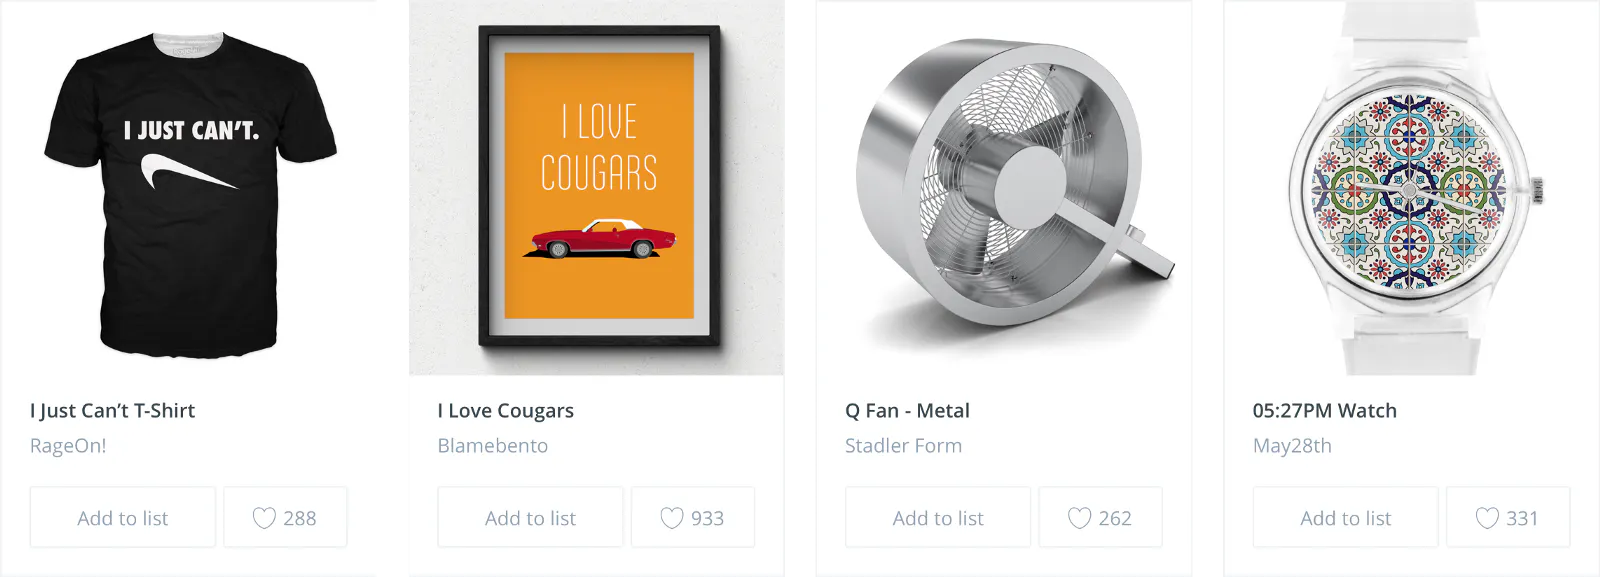Add the Q Fan - Metal to a list

[x=937, y=517]
